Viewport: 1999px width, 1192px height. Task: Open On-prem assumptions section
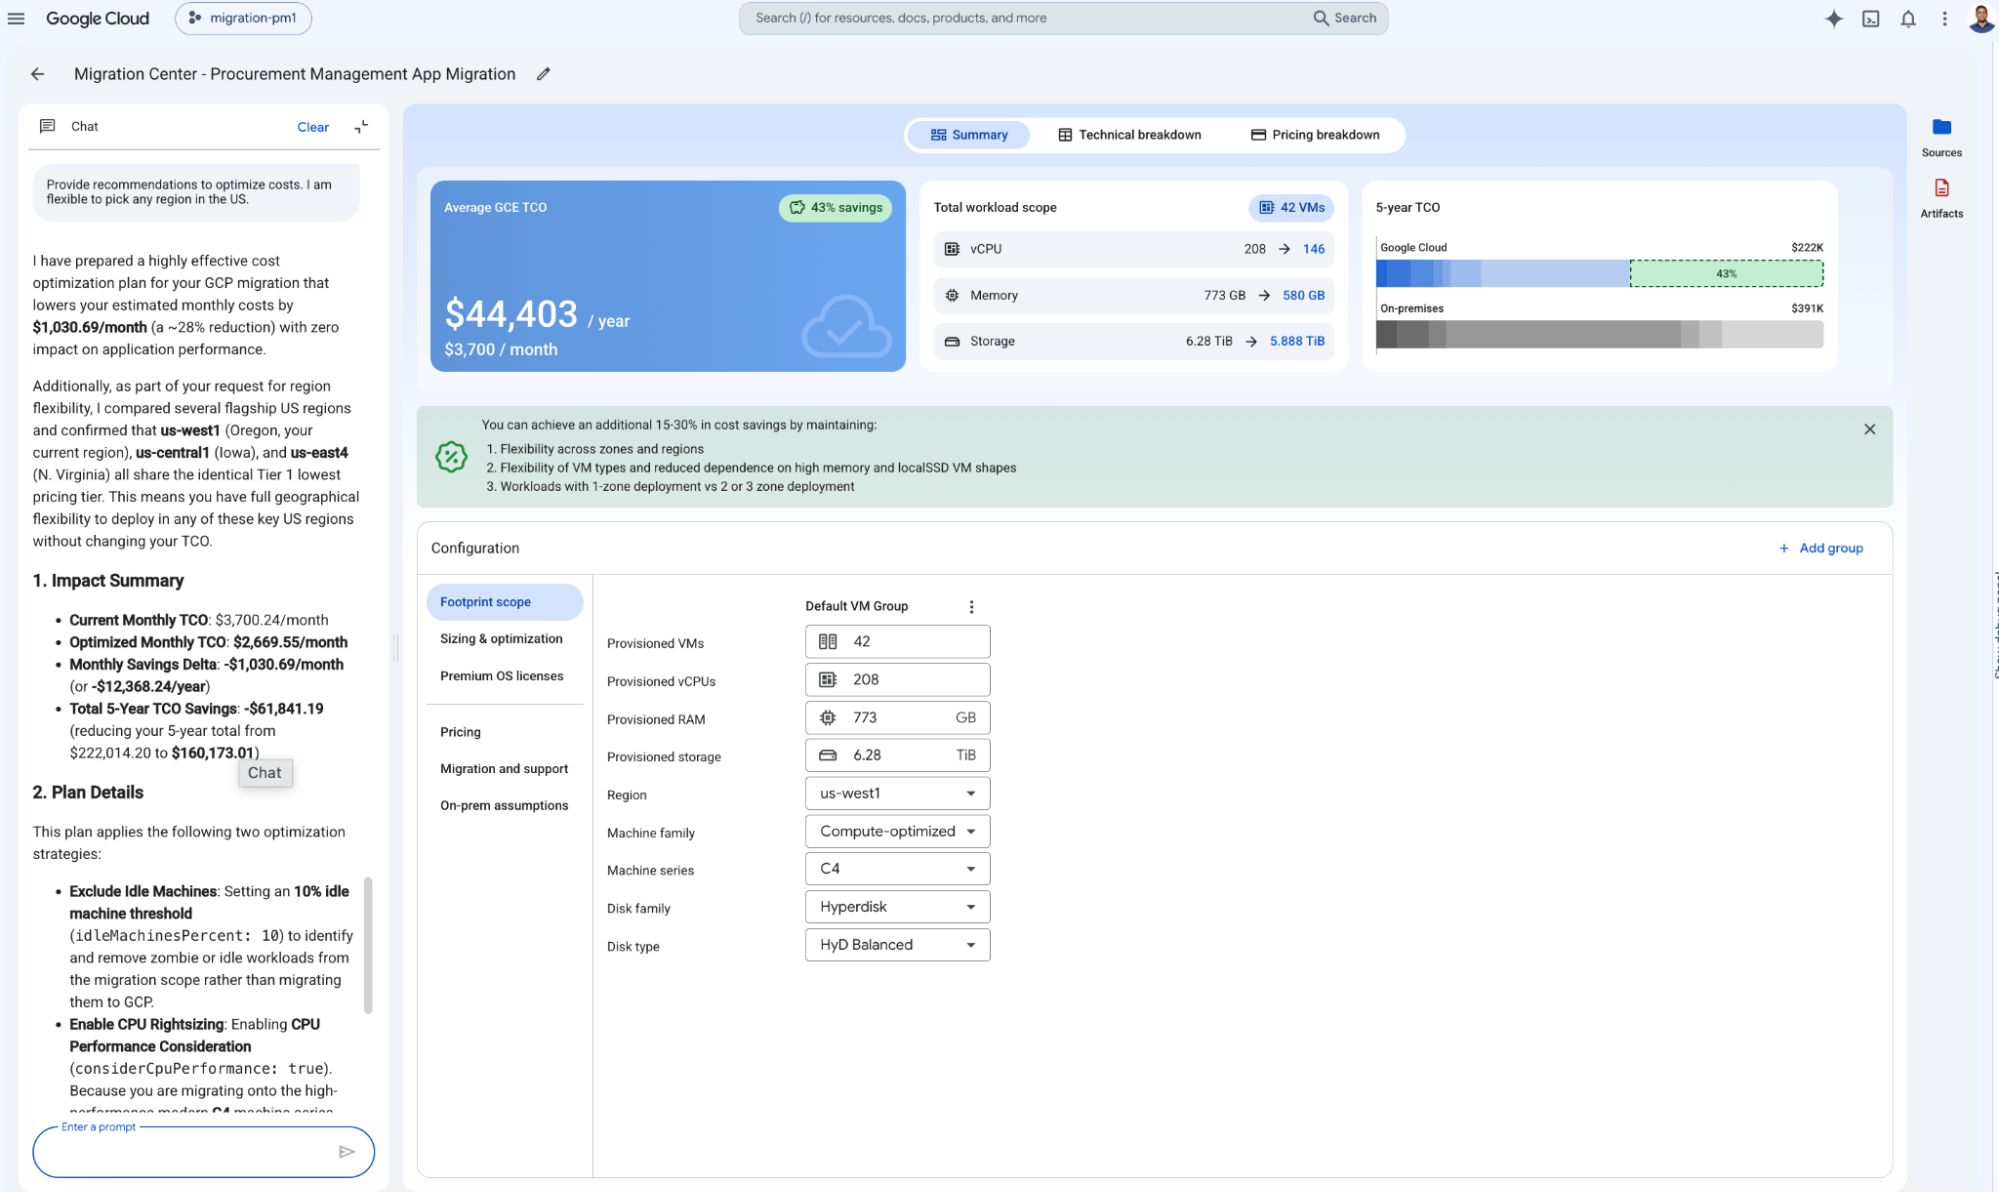(504, 806)
